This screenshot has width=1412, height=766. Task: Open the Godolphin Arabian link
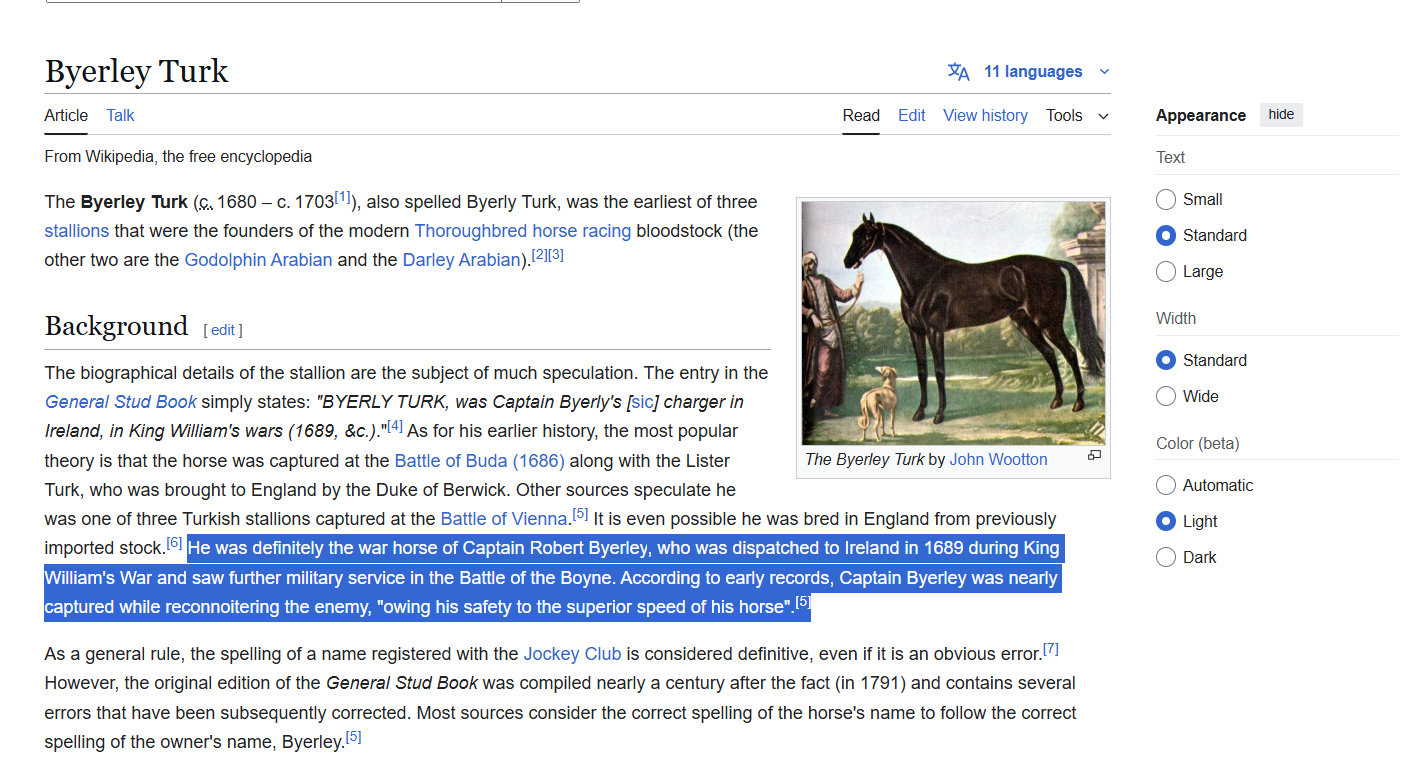[x=258, y=260]
